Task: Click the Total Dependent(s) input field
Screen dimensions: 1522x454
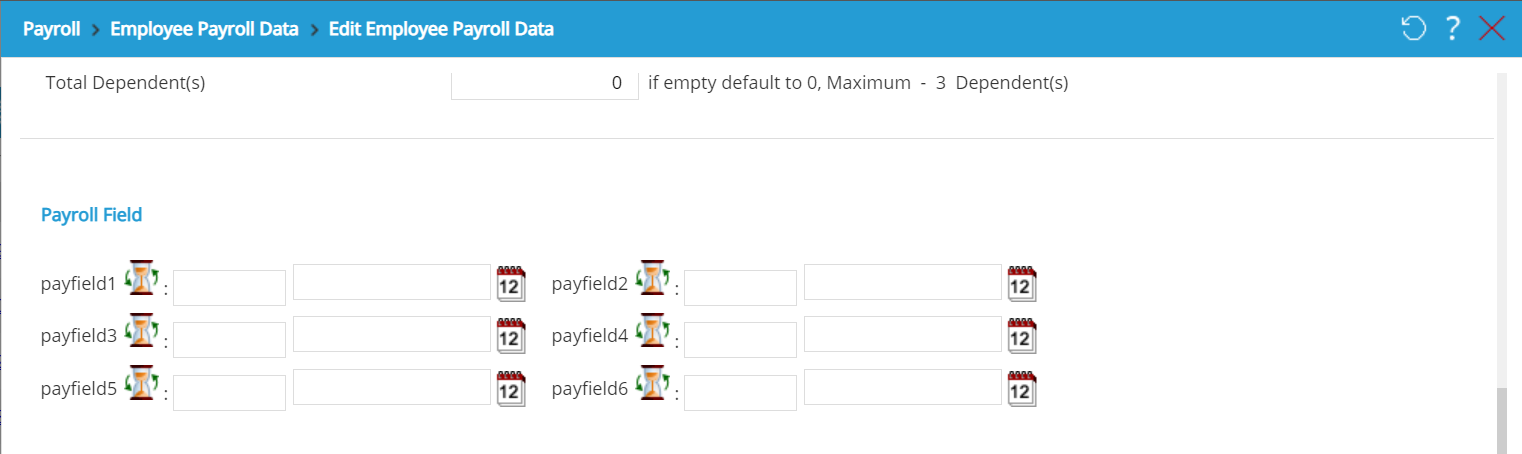Action: (x=545, y=84)
